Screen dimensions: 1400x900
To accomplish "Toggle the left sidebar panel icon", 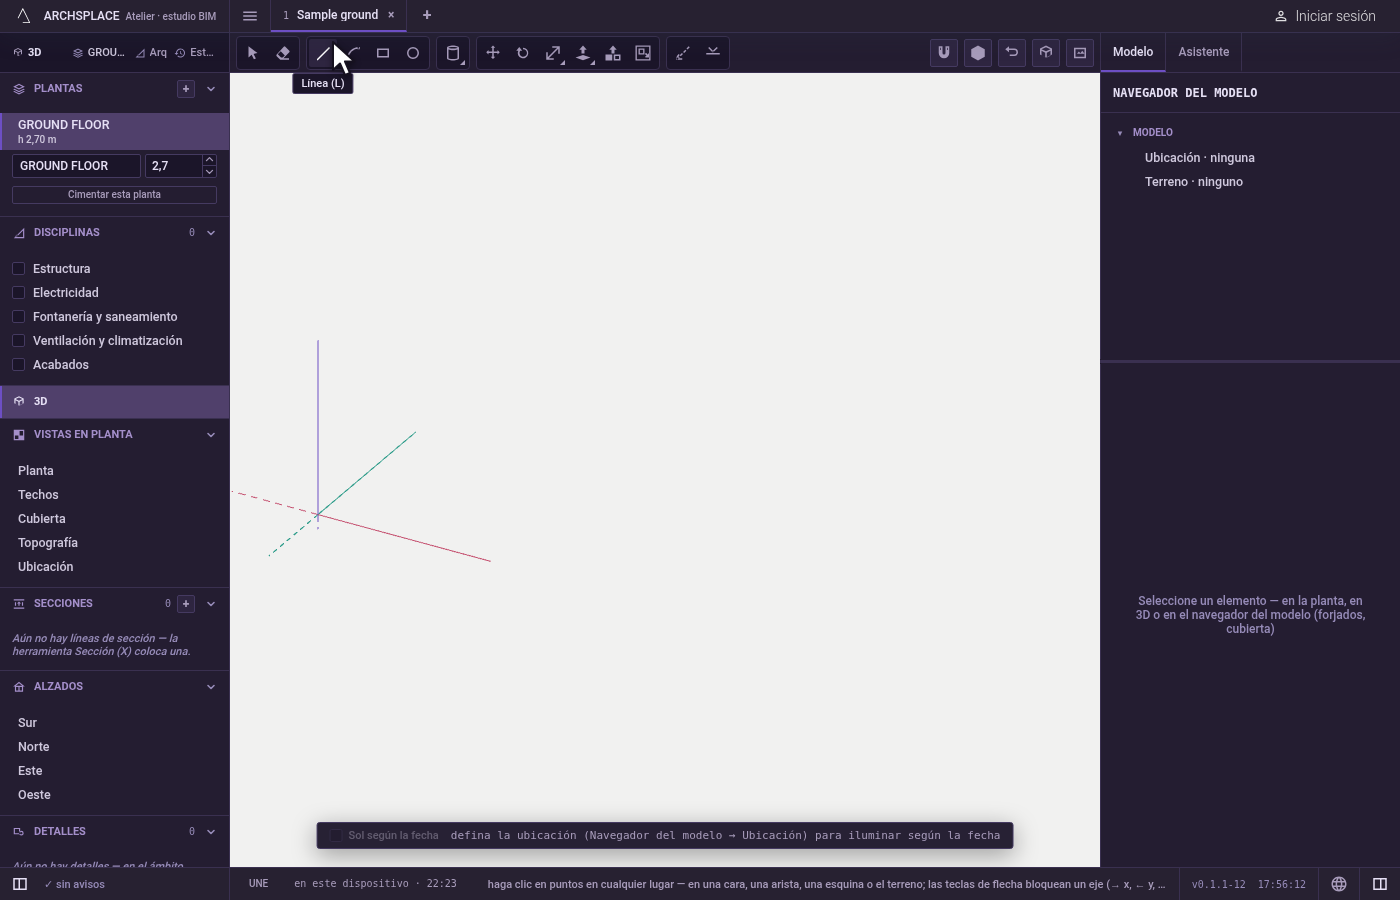I will 20,884.
